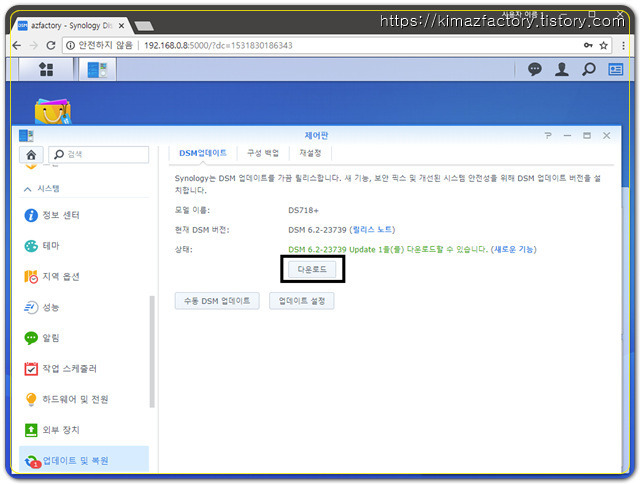Click the Control Panel taskbar icon
Viewport: 640px width, 484px height.
[x=97, y=69]
